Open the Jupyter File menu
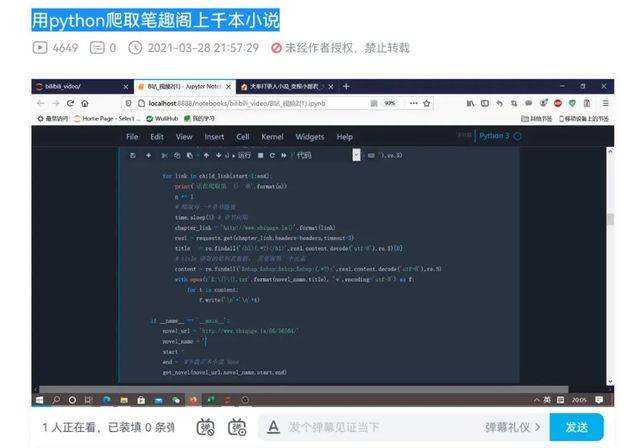The image size is (640, 448). [x=132, y=137]
